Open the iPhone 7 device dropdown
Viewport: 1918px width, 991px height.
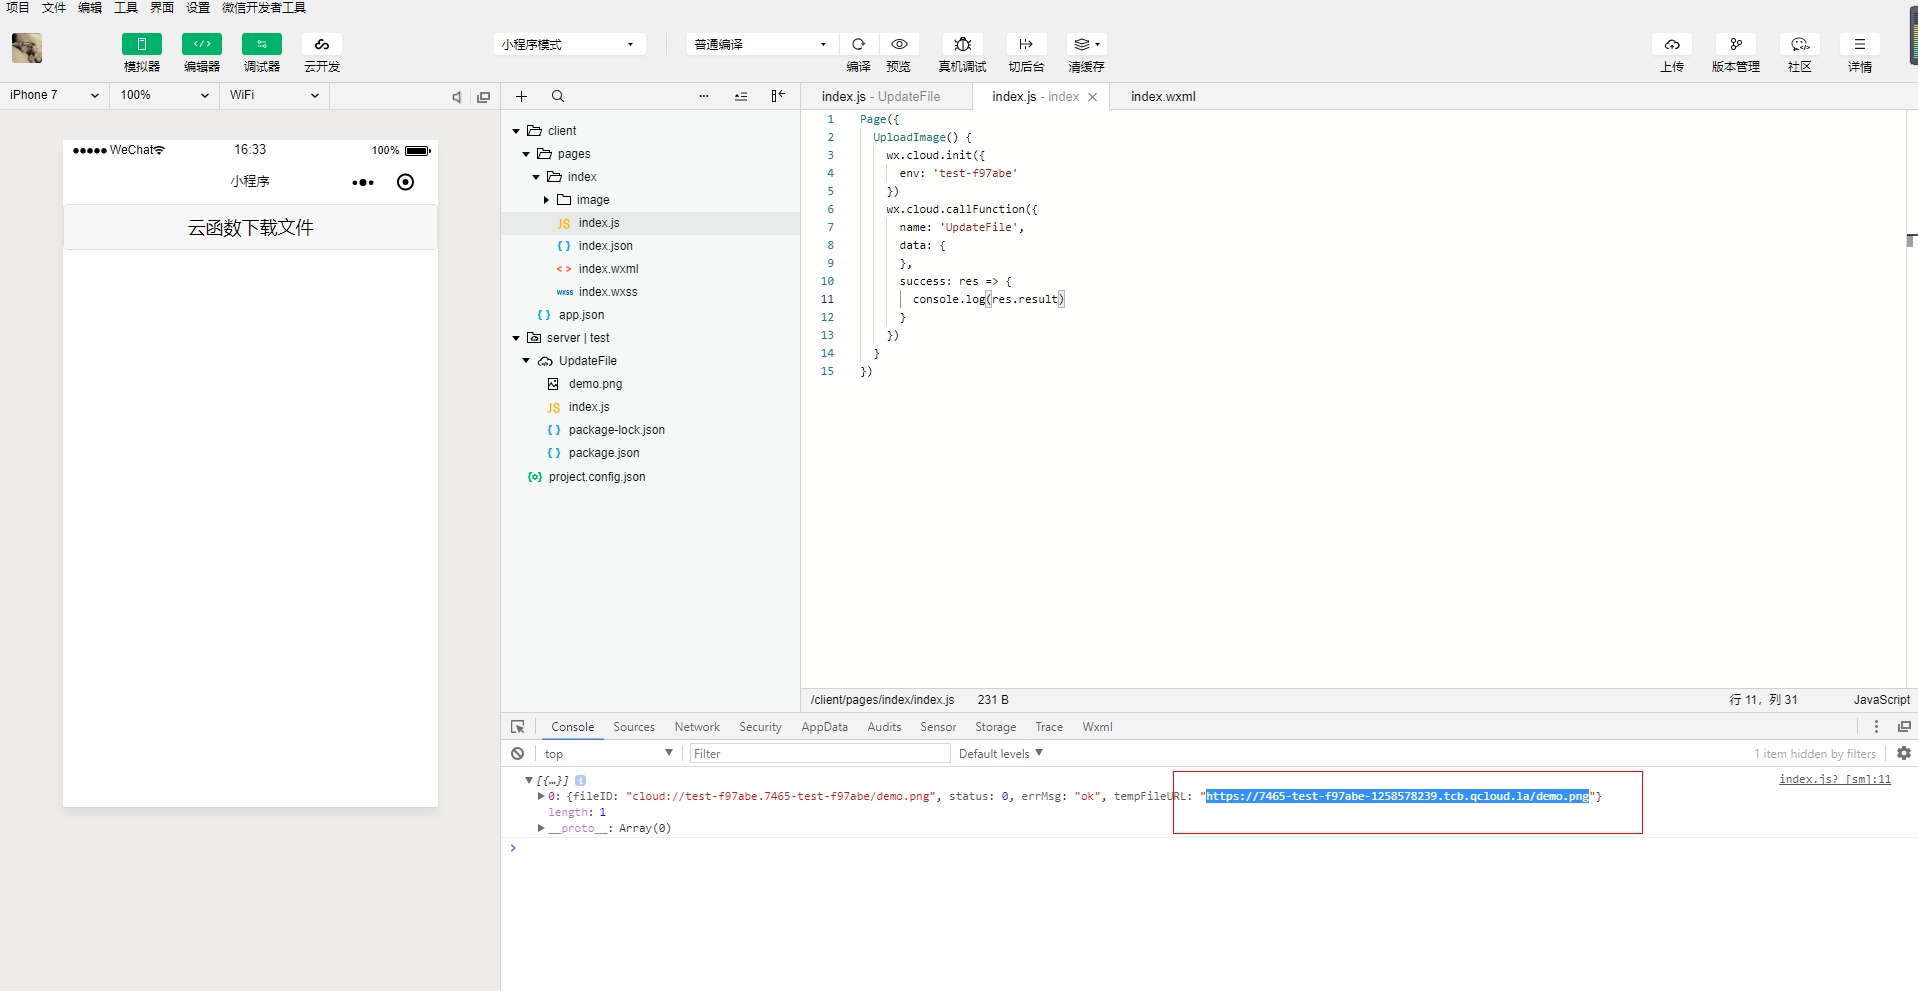[54, 95]
